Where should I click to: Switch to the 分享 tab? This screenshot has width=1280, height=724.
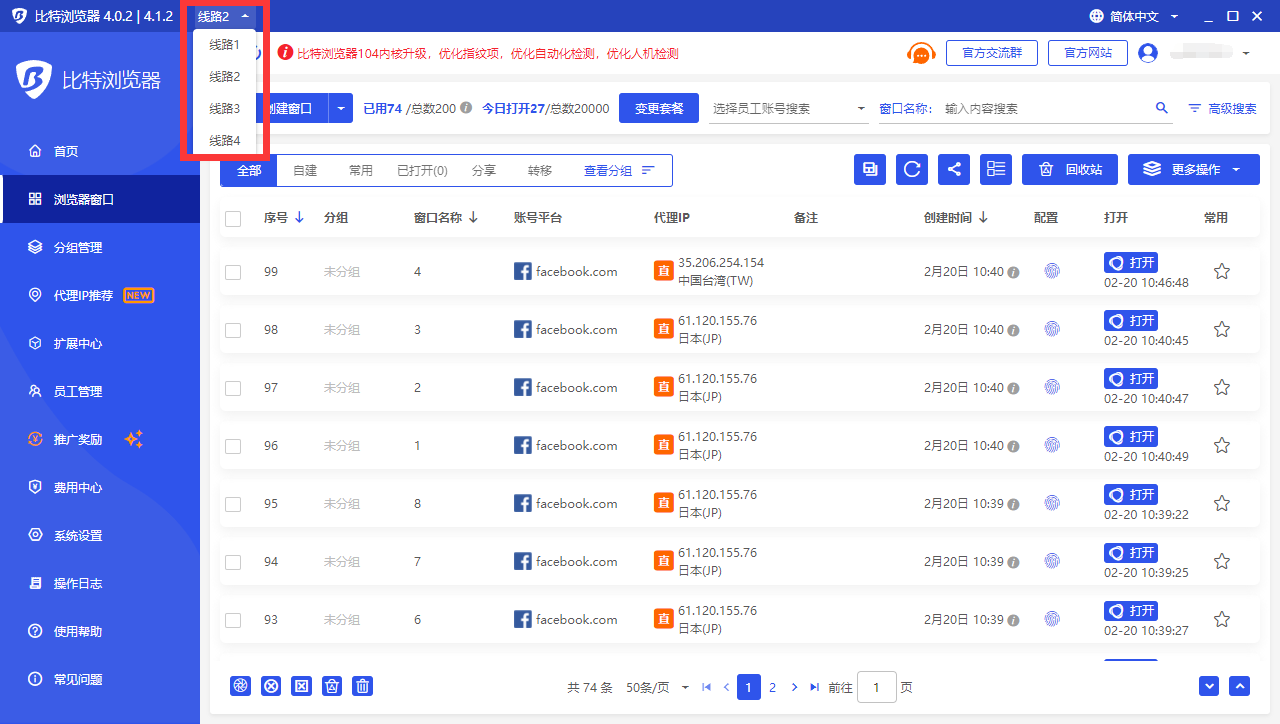484,171
